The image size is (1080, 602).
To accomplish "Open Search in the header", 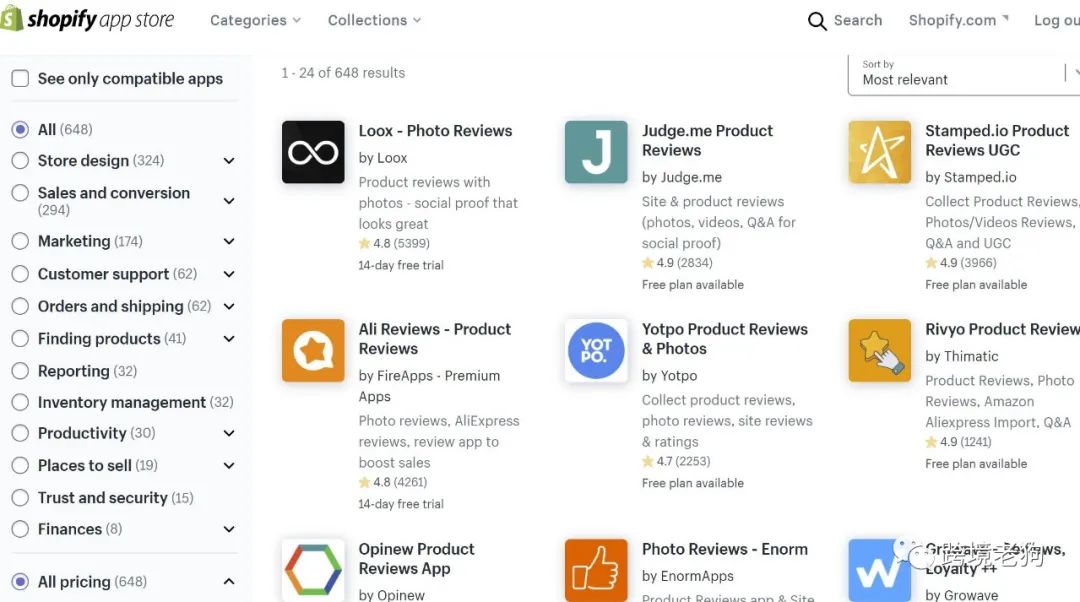I will pos(858,21).
